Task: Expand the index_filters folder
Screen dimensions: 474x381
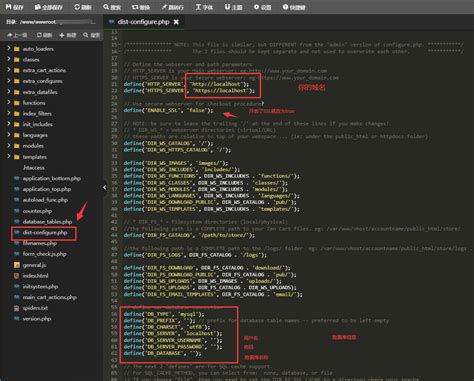Action: (x=8, y=113)
